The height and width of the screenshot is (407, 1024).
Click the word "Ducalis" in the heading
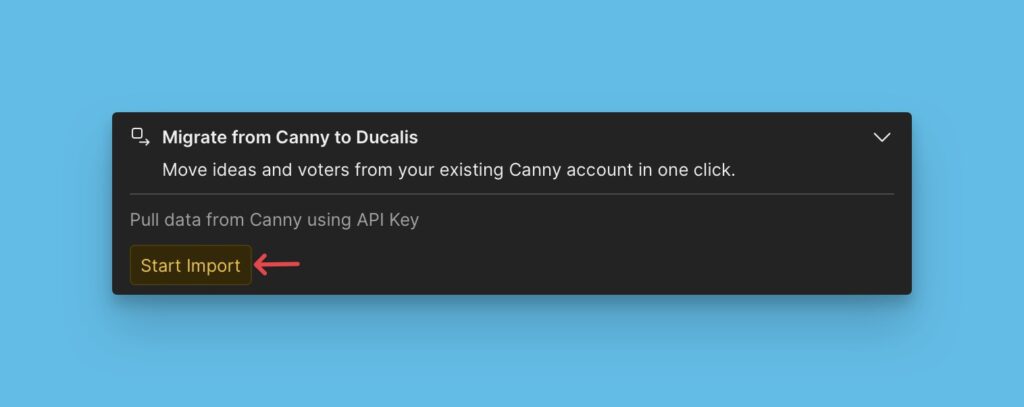(x=384, y=137)
